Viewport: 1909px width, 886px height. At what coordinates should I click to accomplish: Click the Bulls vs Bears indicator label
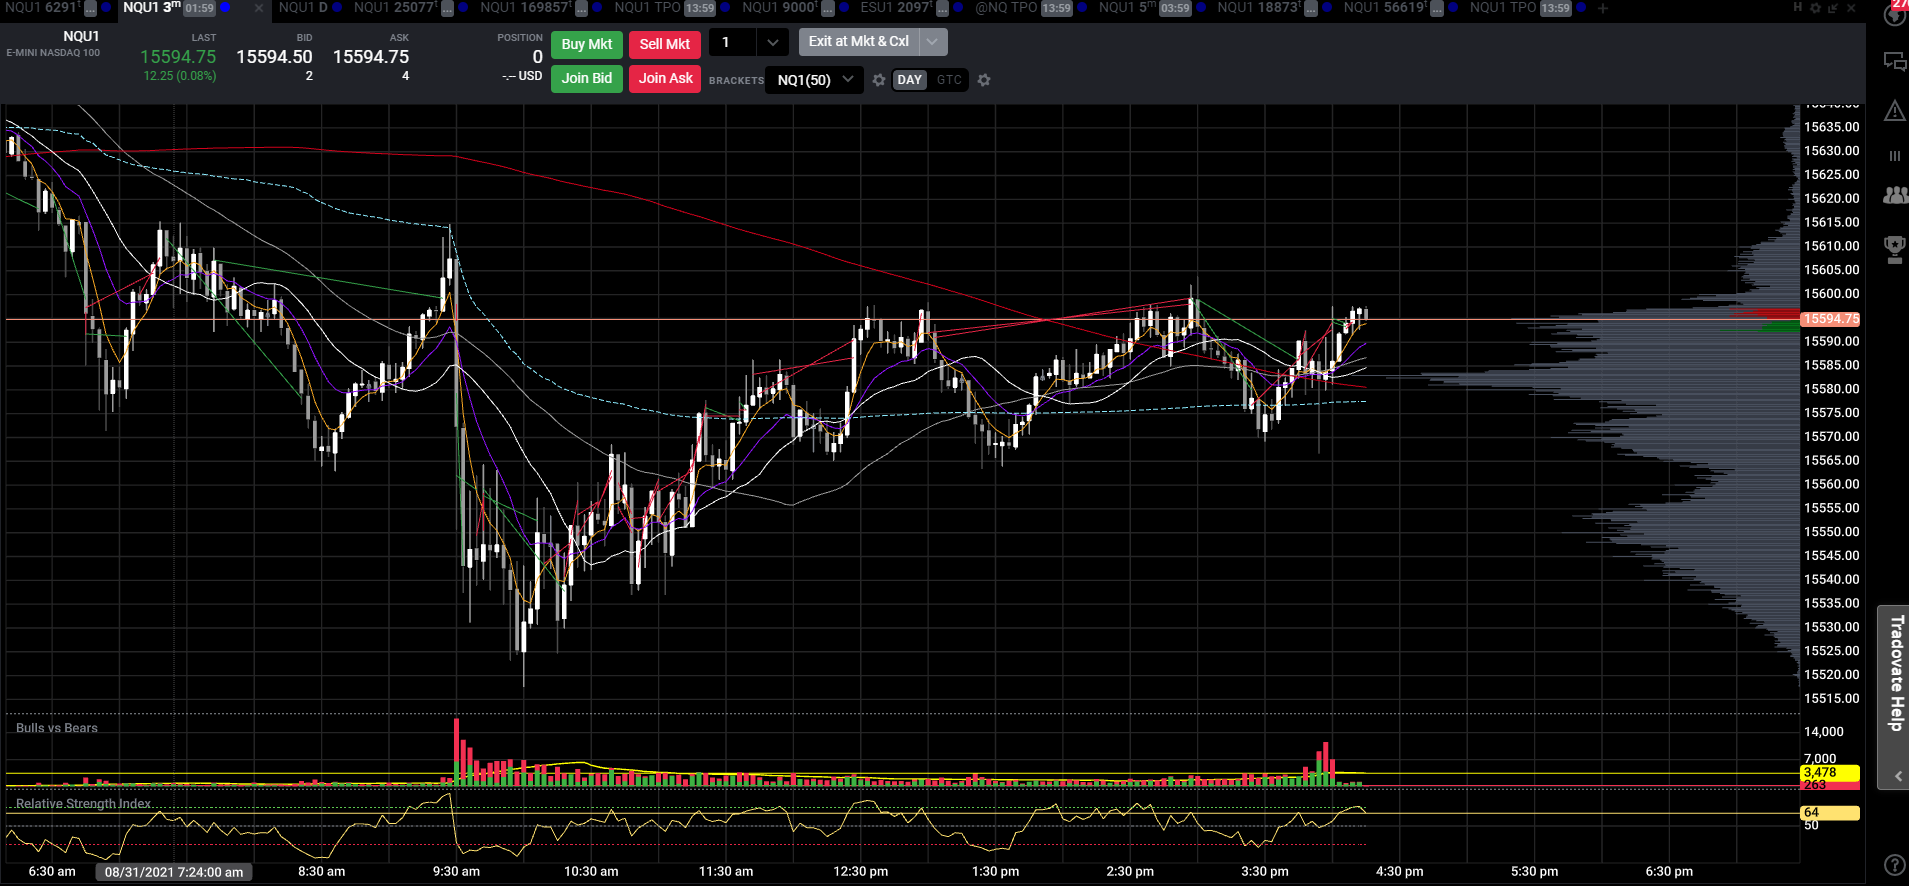point(57,728)
